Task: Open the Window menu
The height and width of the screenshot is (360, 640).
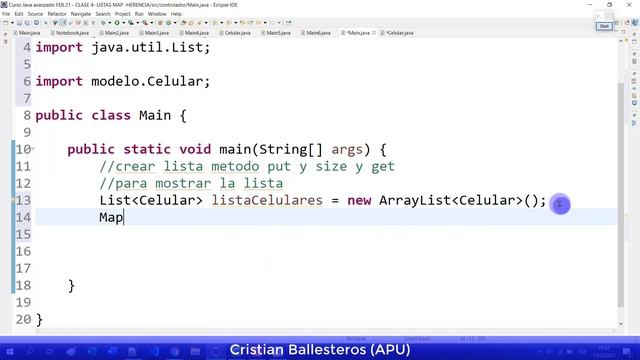Action: (157, 14)
